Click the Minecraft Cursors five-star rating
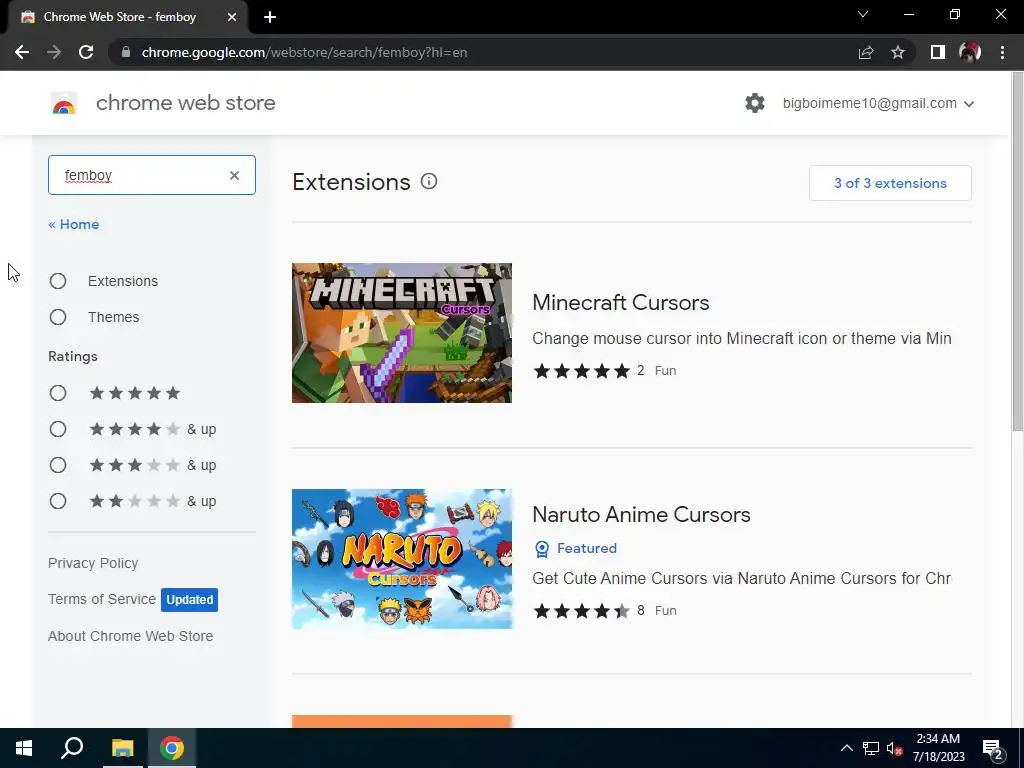The height and width of the screenshot is (768, 1024). 581,371
